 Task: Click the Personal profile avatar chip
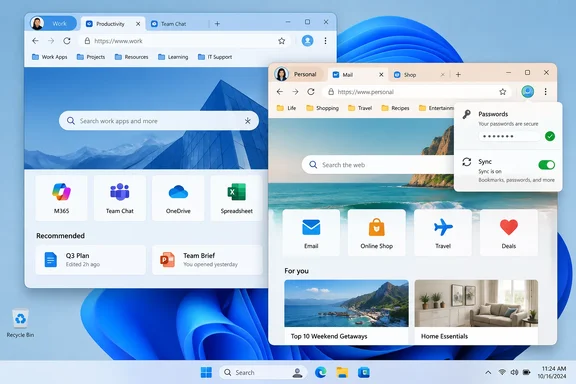point(298,74)
